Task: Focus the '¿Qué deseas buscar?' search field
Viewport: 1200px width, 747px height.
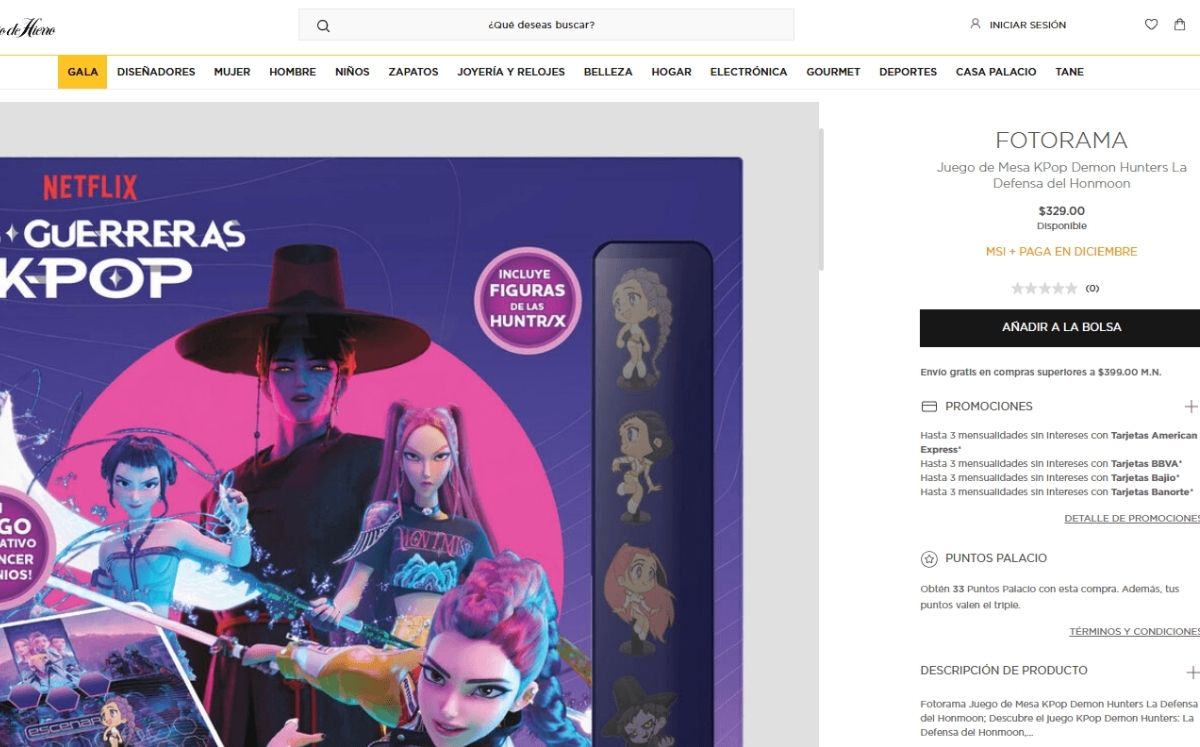Action: pos(546,25)
